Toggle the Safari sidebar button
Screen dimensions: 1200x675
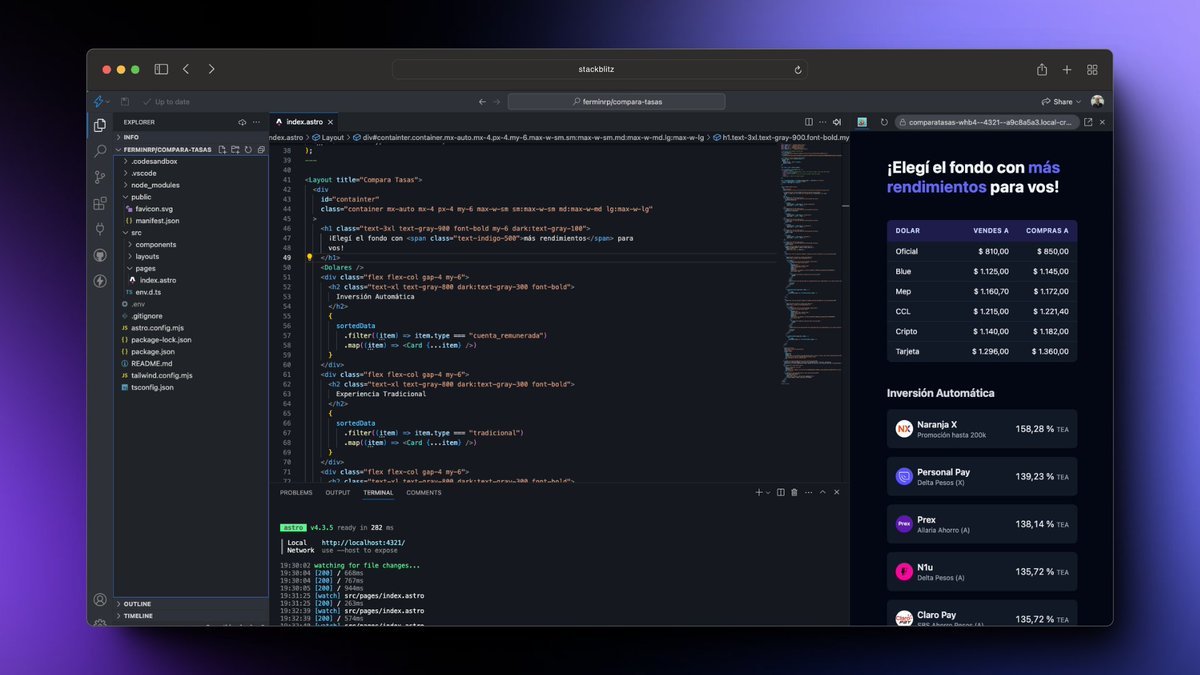click(x=161, y=69)
